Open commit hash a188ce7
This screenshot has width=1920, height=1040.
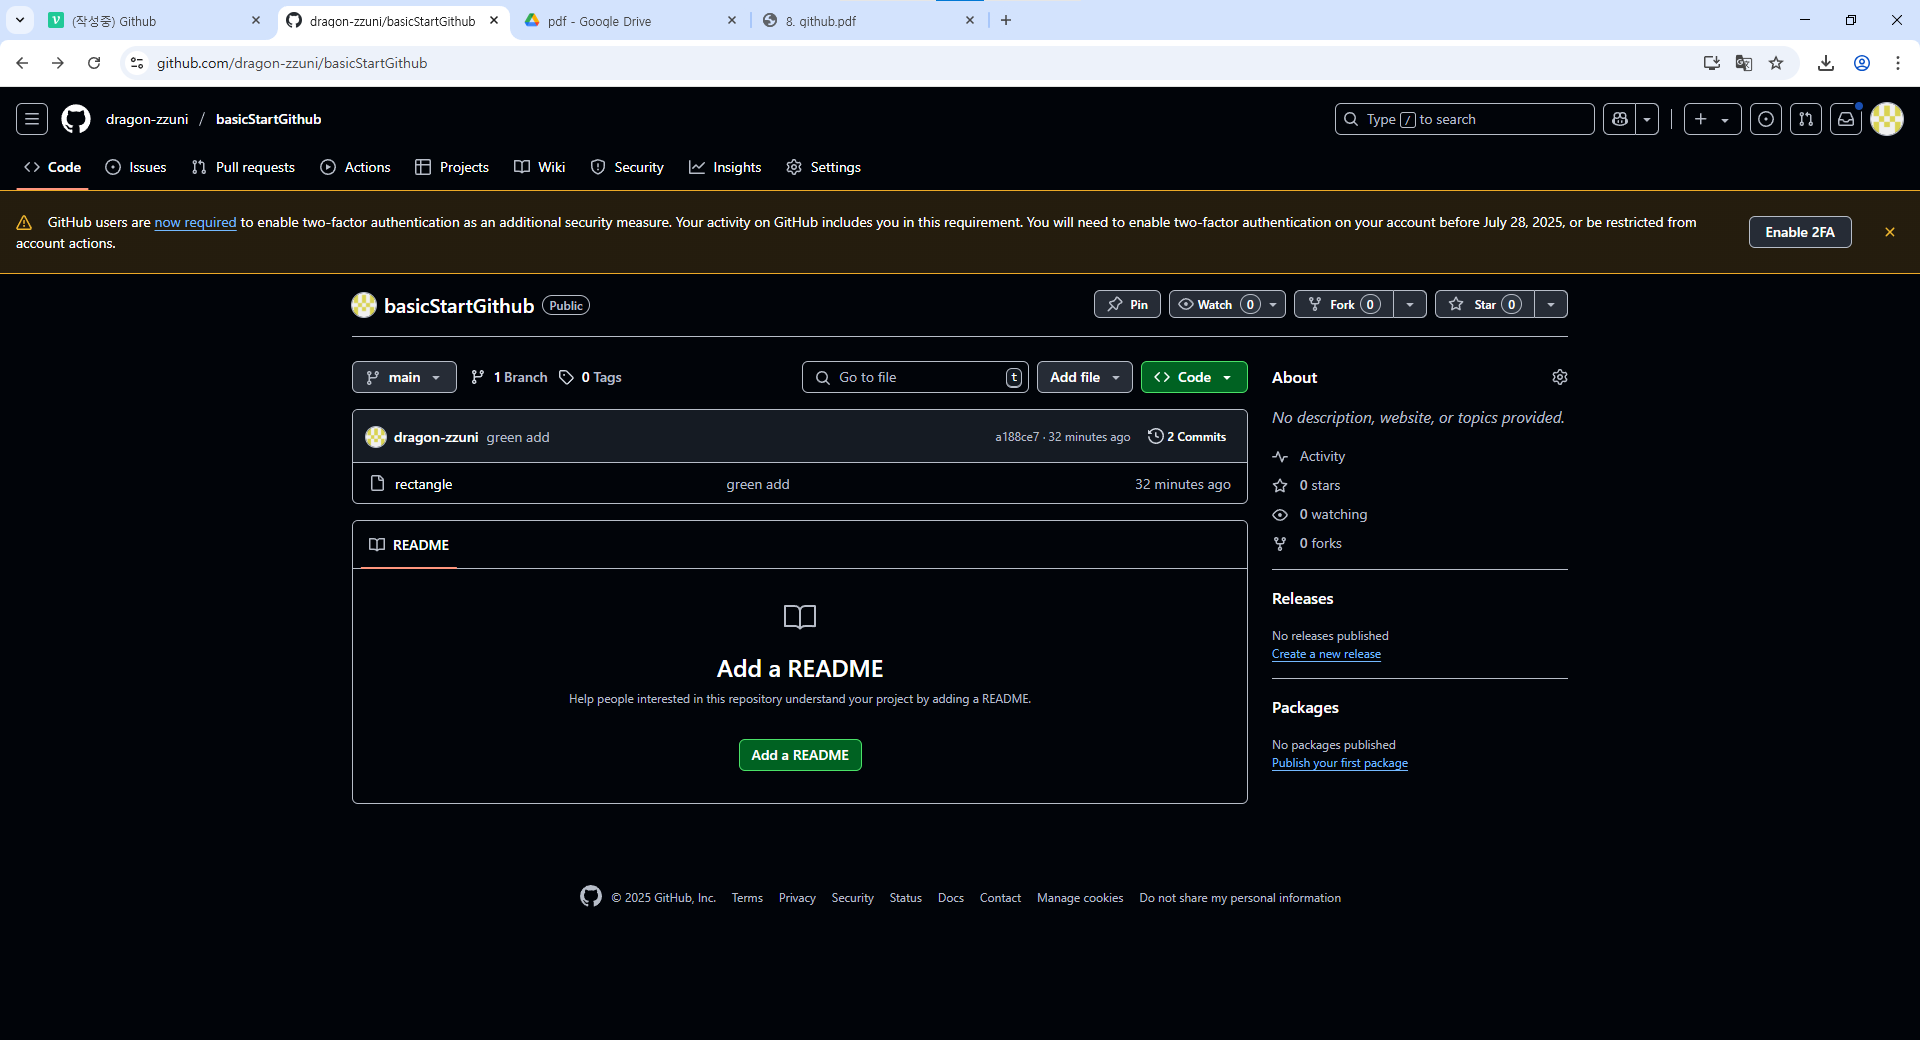[x=1017, y=437]
